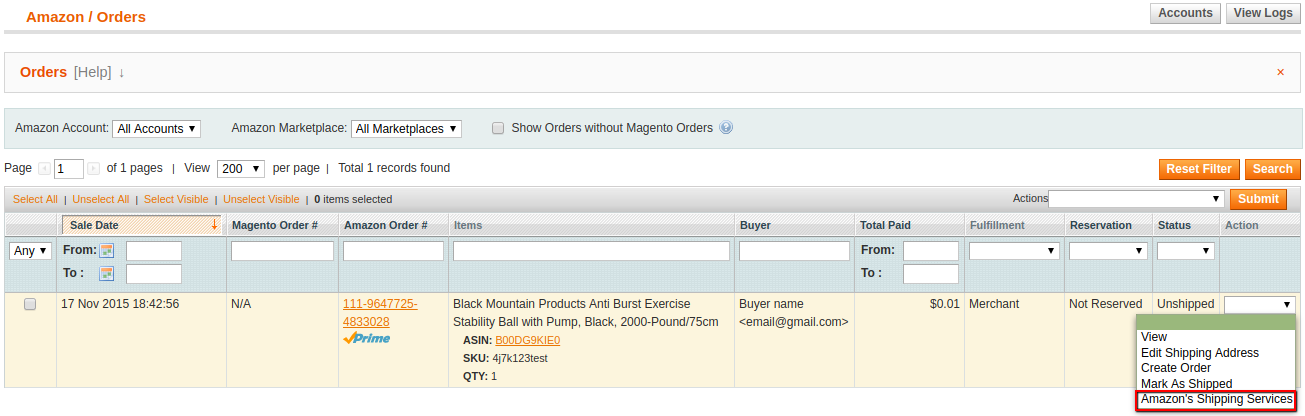
Task: Focus Amazon Order # filter field
Action: [x=393, y=251]
